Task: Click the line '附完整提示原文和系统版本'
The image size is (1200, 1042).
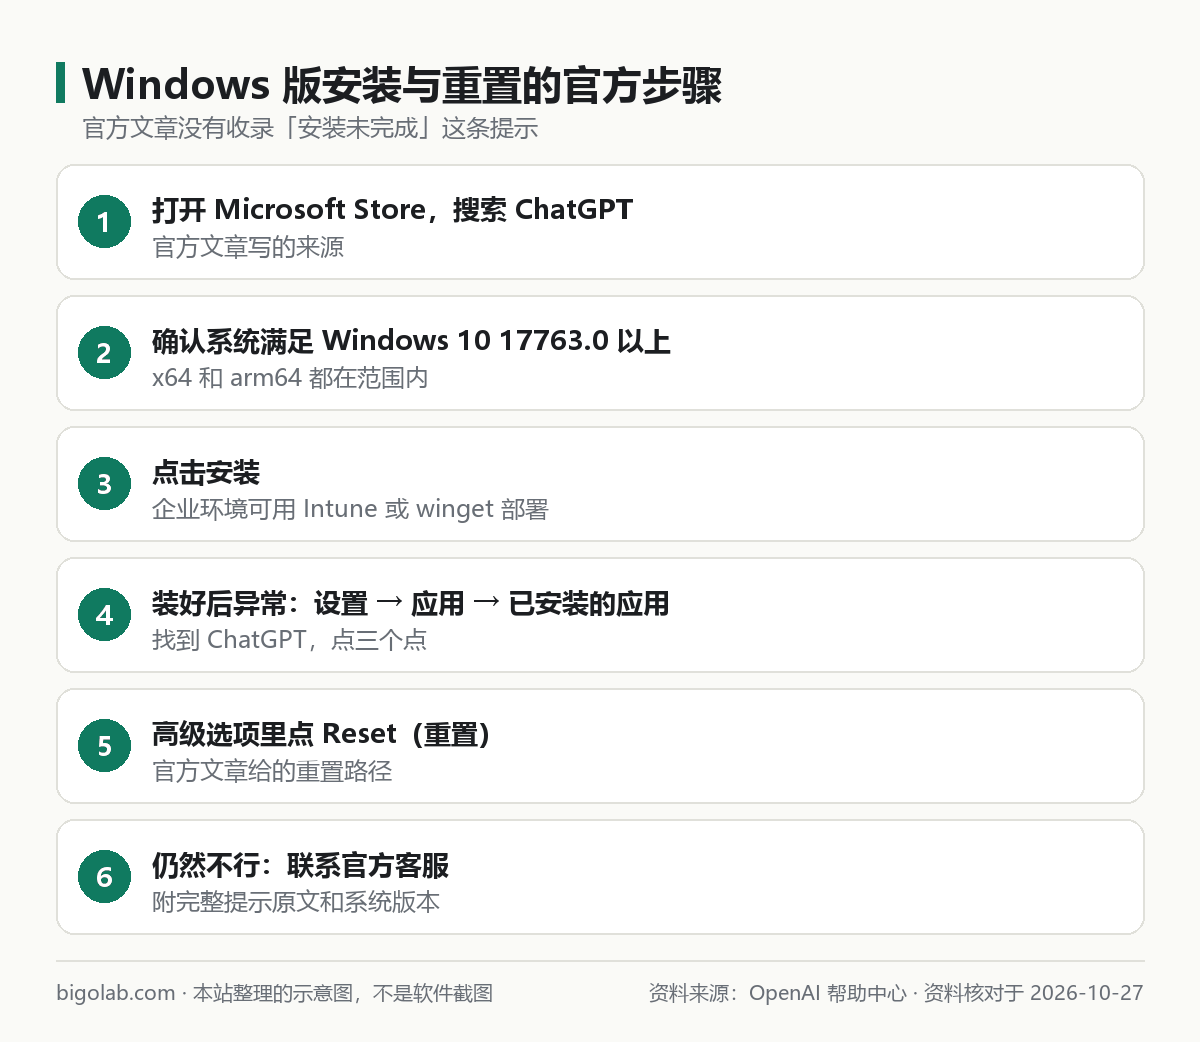Action: pos(296,902)
